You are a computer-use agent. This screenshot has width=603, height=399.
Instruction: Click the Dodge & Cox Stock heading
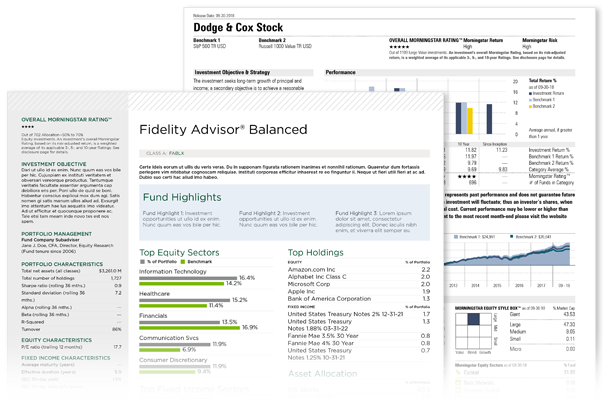(238, 27)
